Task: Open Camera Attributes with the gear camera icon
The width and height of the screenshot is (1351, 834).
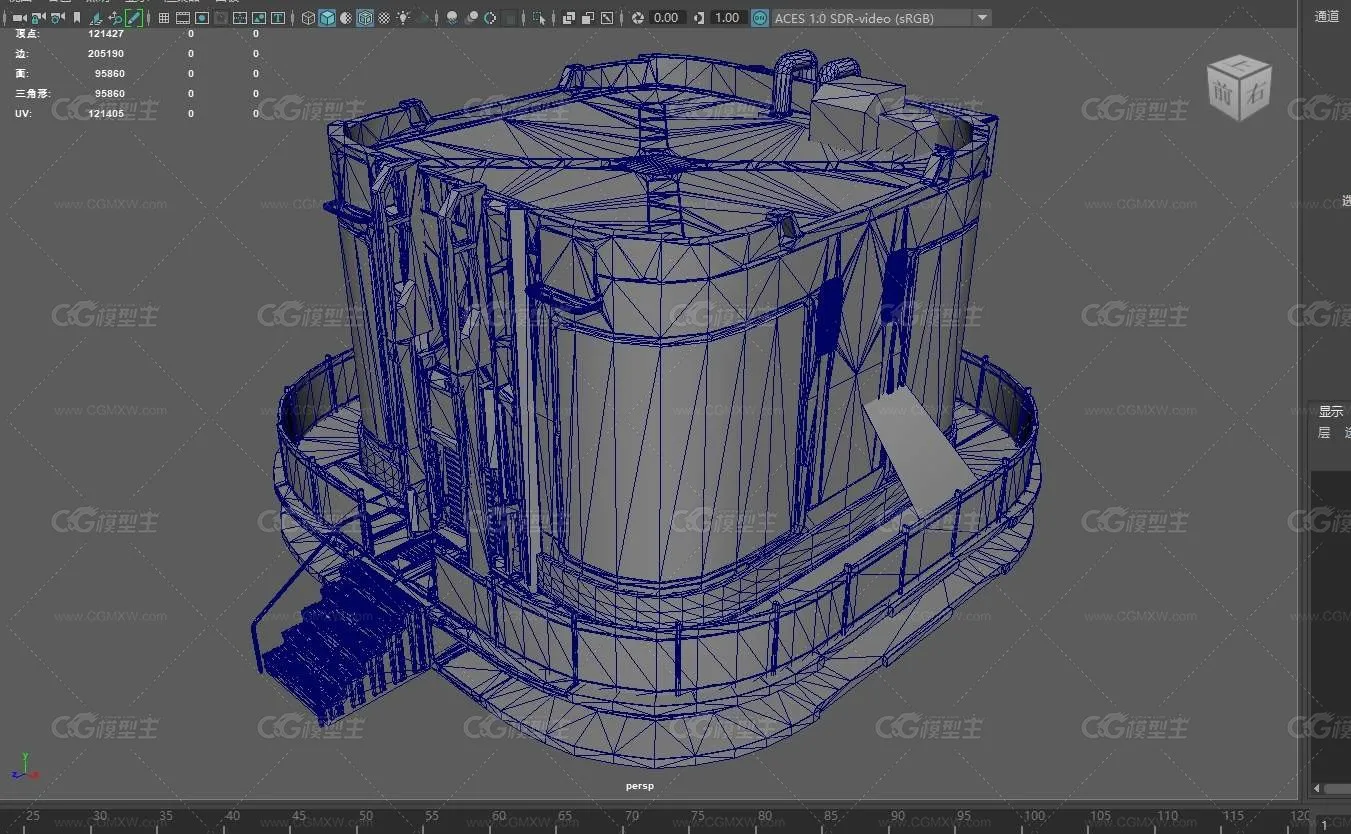Action: pyautogui.click(x=57, y=18)
